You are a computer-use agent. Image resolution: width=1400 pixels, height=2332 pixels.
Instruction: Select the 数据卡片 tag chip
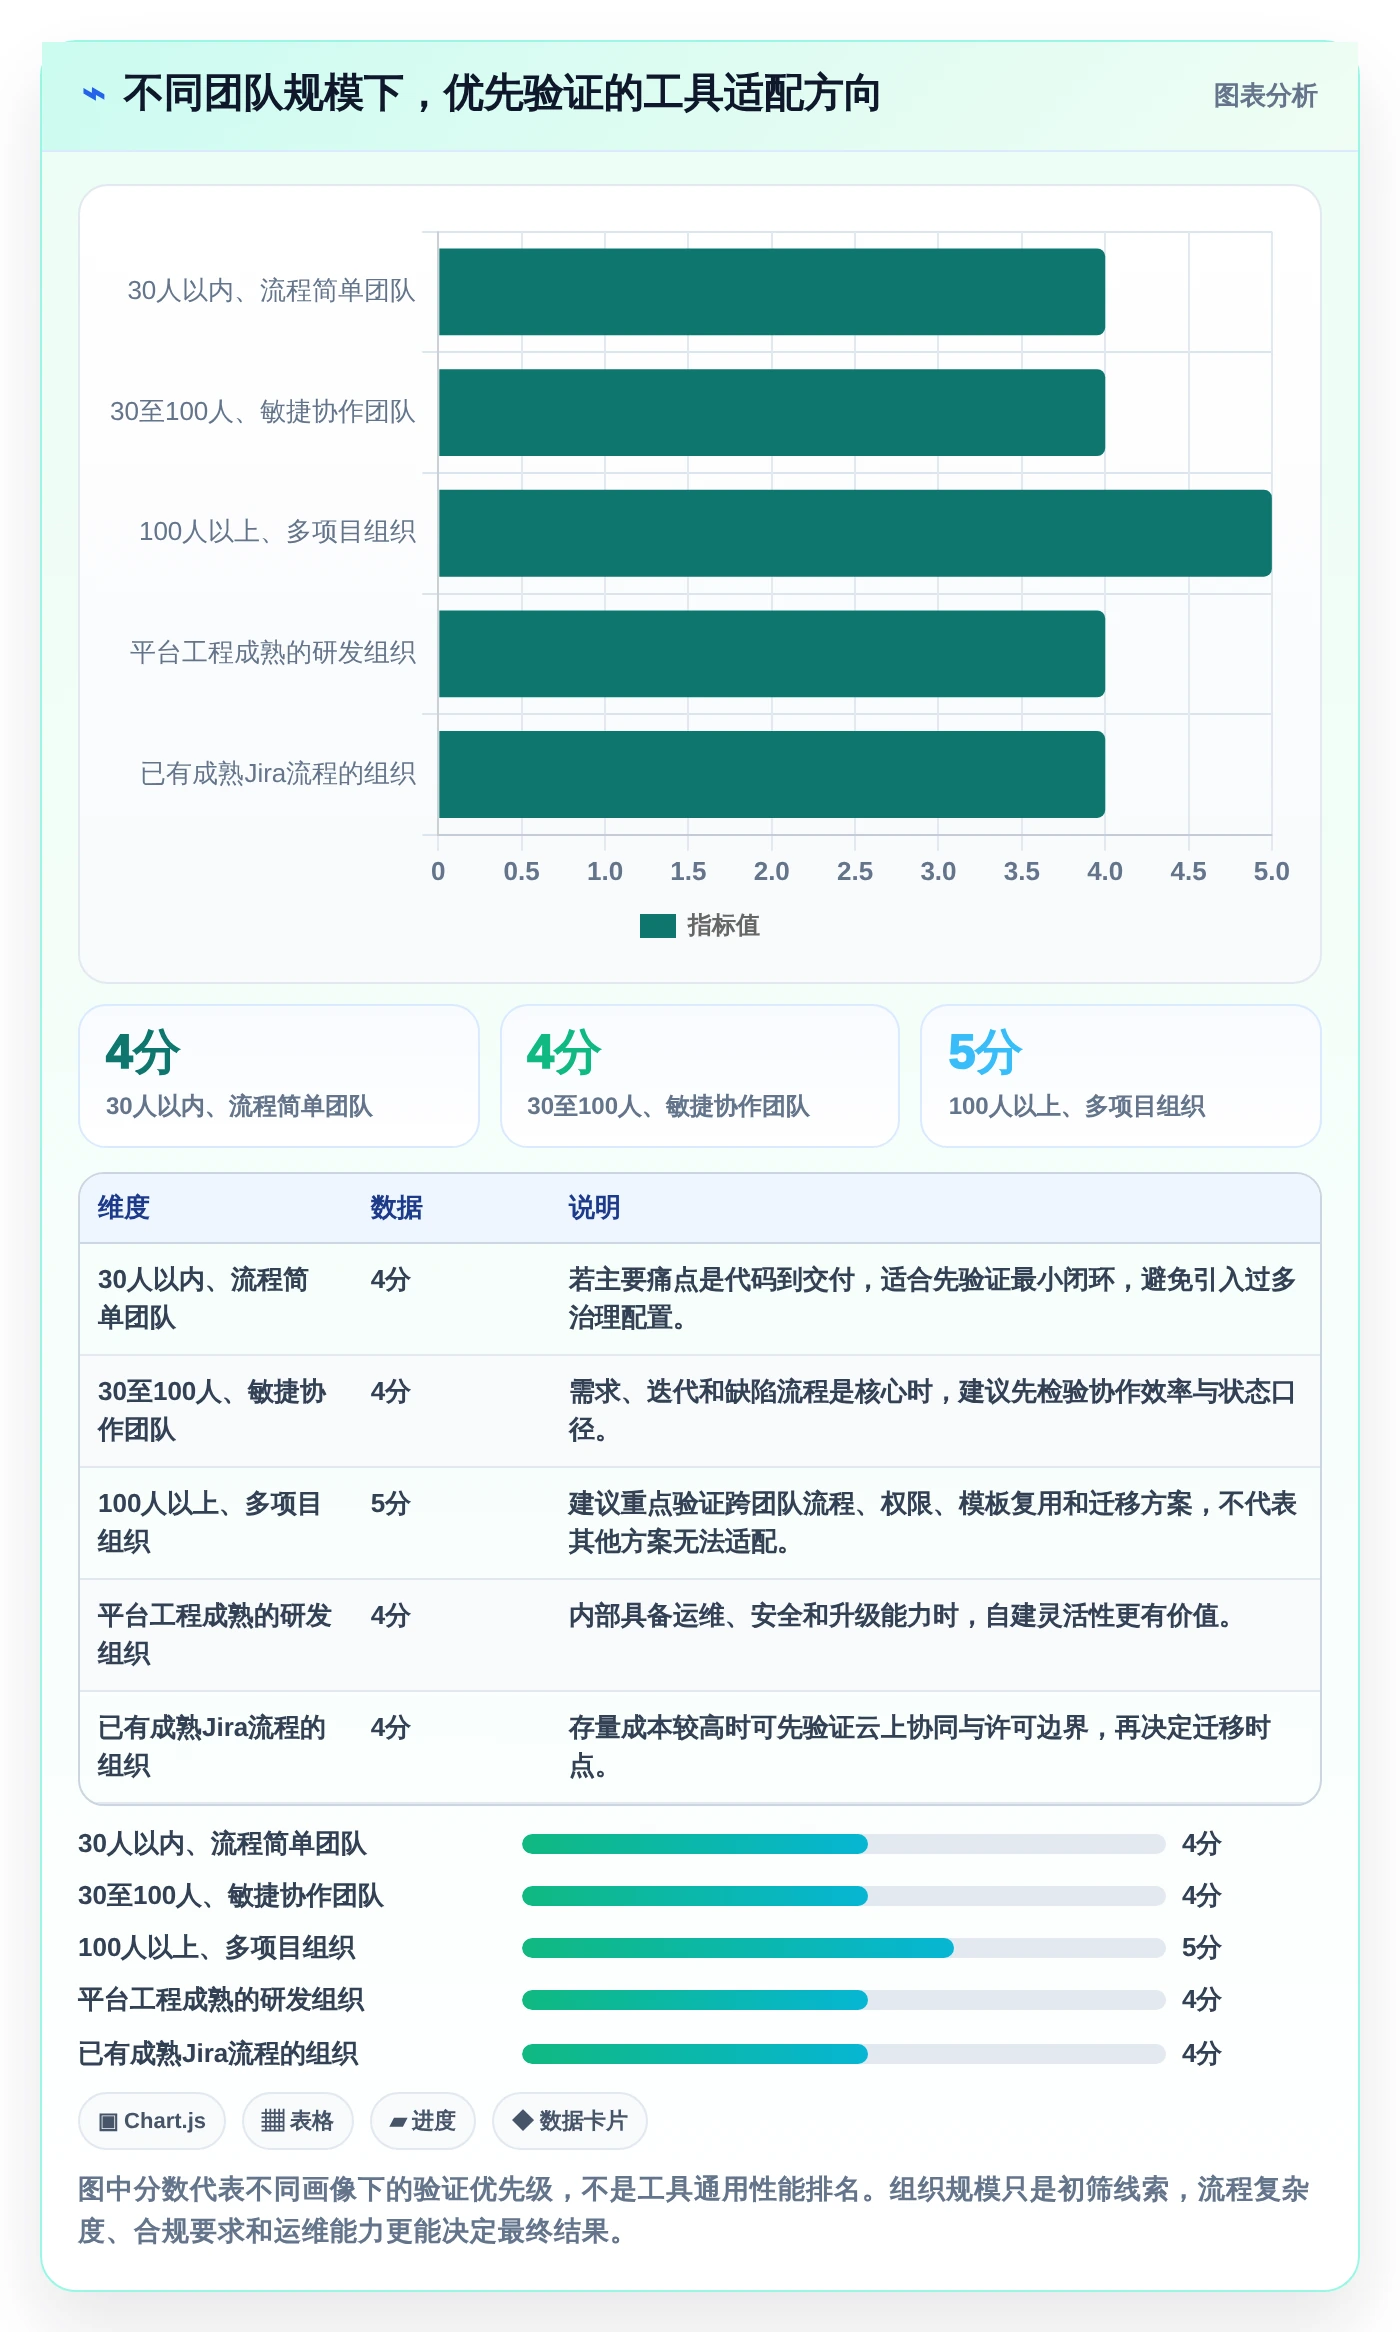[x=569, y=2121]
